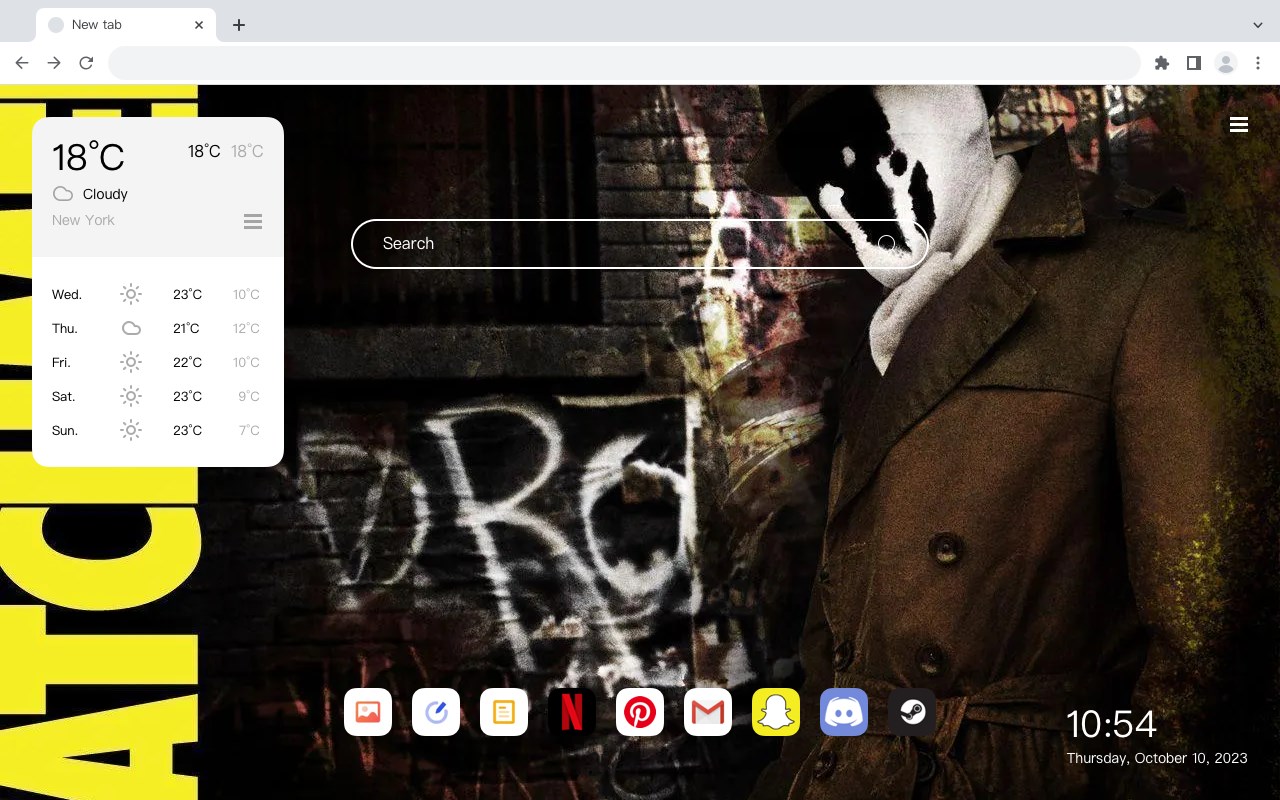Click Thursday's 21°C high temperature

point(186,328)
